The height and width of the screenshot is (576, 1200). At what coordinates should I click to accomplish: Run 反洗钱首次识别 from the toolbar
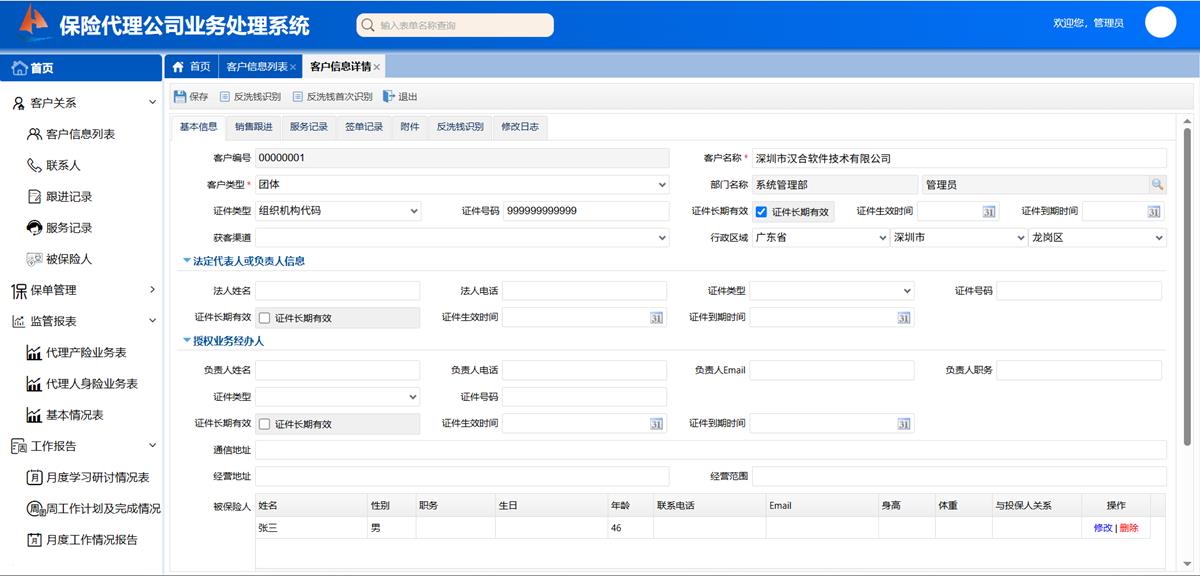coord(332,97)
